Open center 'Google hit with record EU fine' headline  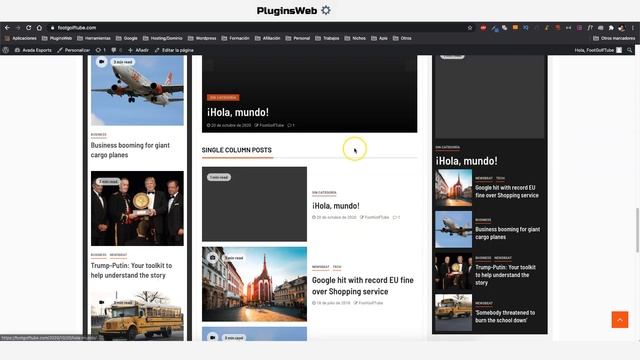363,286
